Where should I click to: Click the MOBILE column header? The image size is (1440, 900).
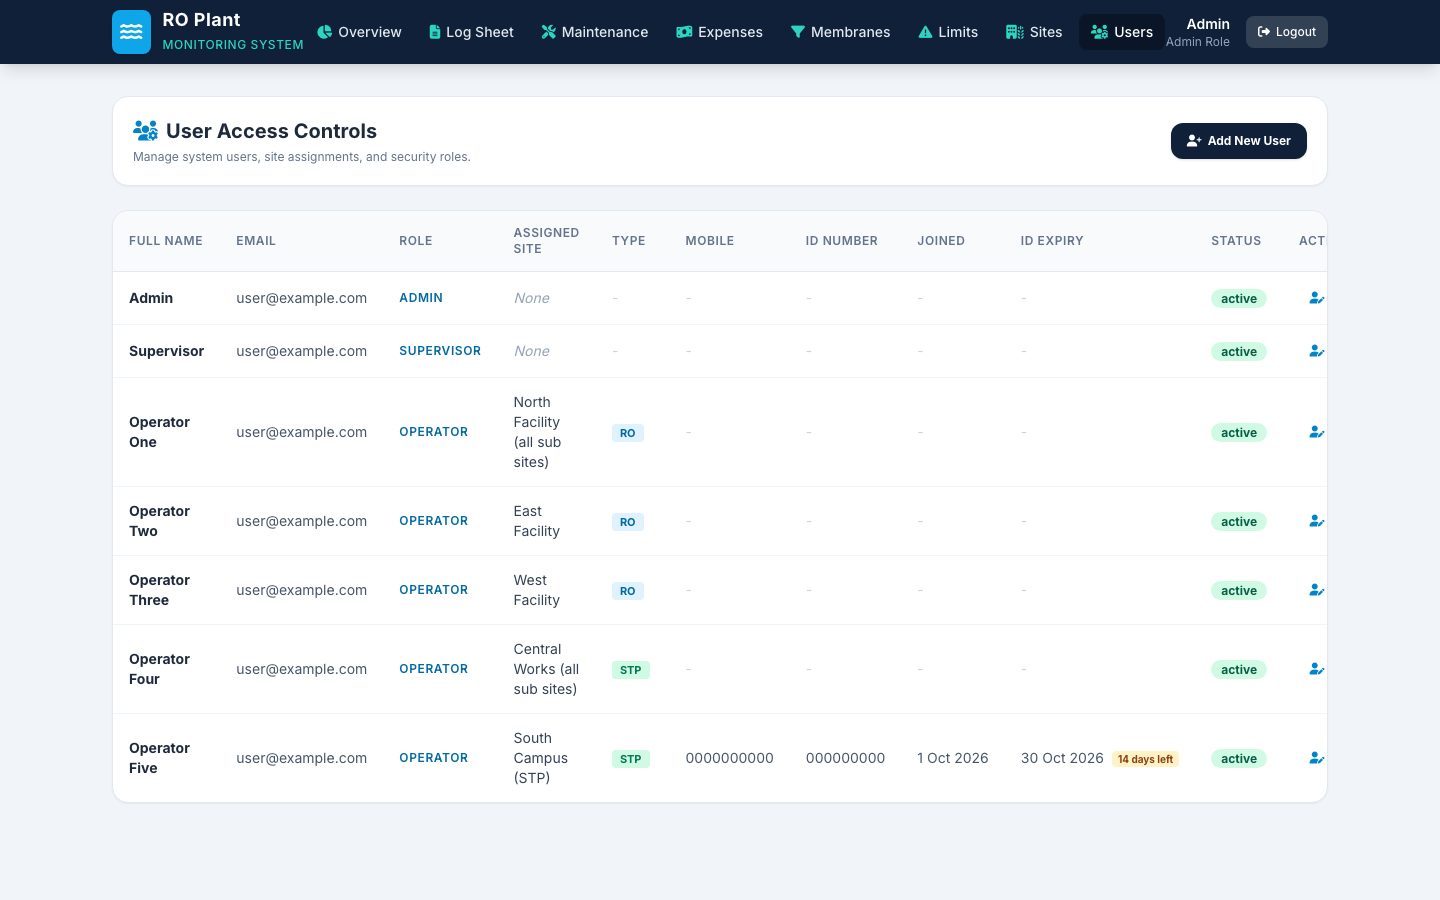(710, 241)
